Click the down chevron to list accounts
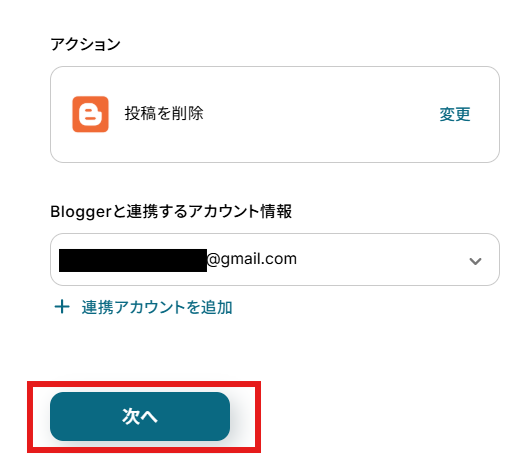 (x=475, y=261)
